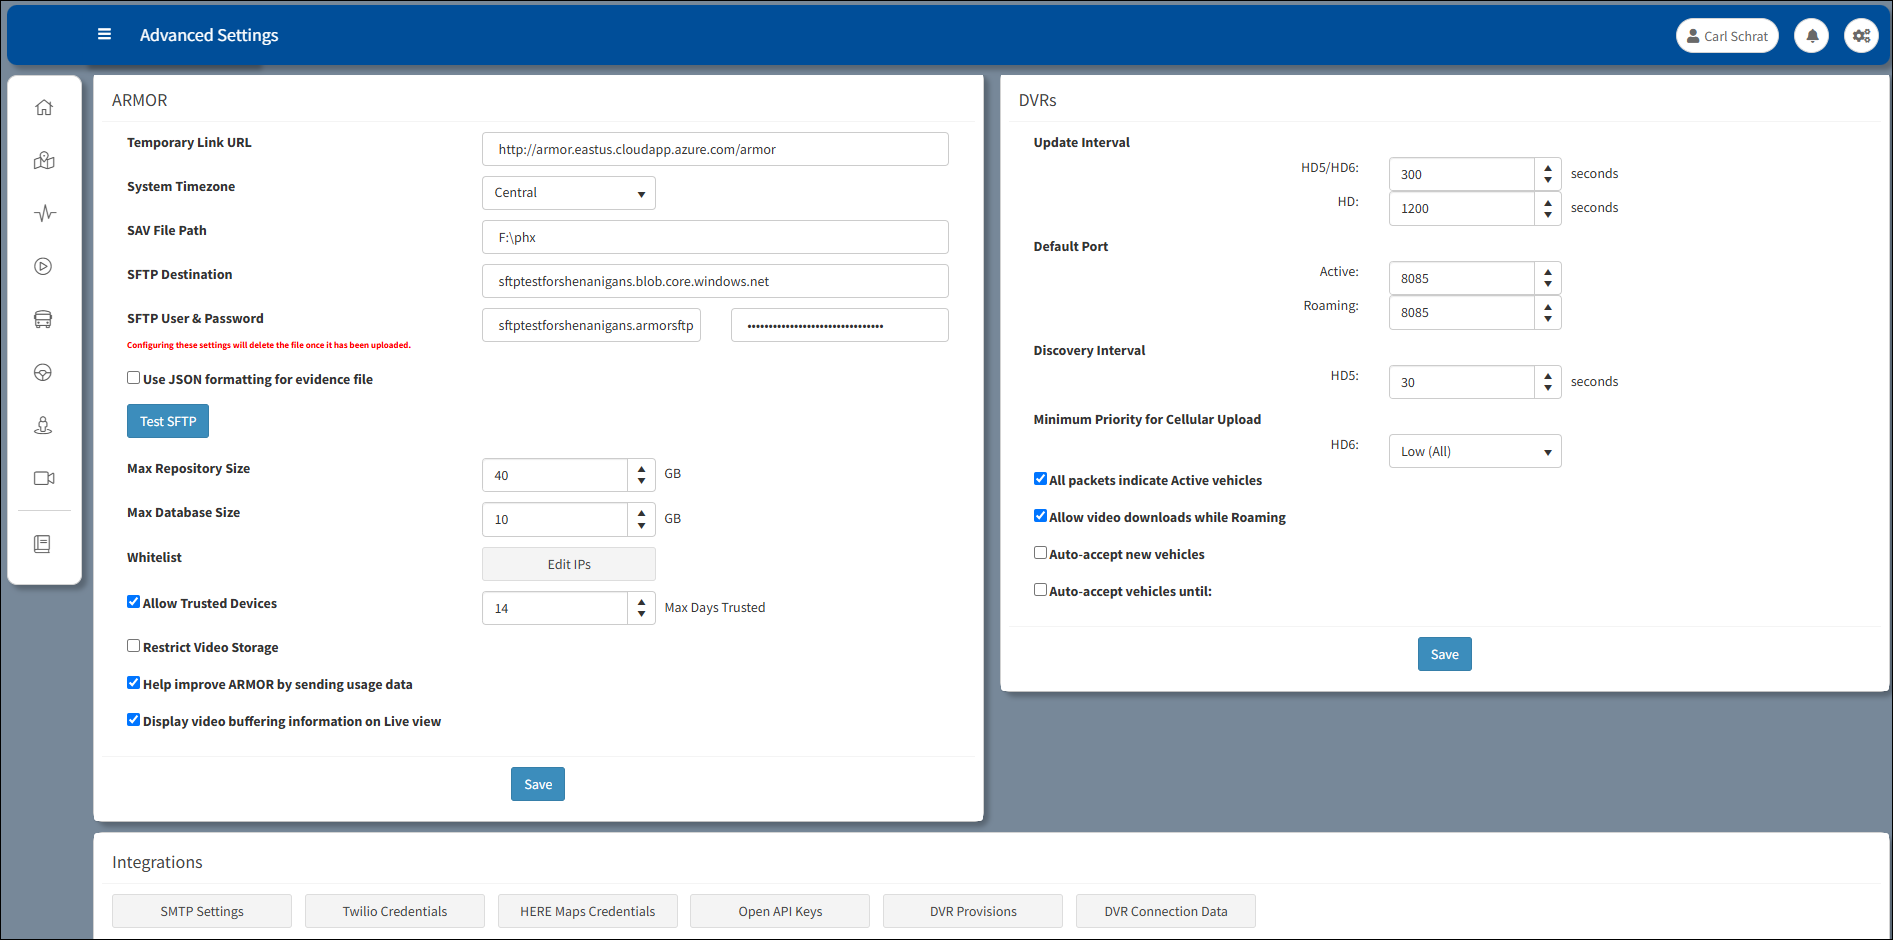Image resolution: width=1893 pixels, height=940 pixels.
Task: Open Carl Schrat user menu
Action: (x=1727, y=36)
